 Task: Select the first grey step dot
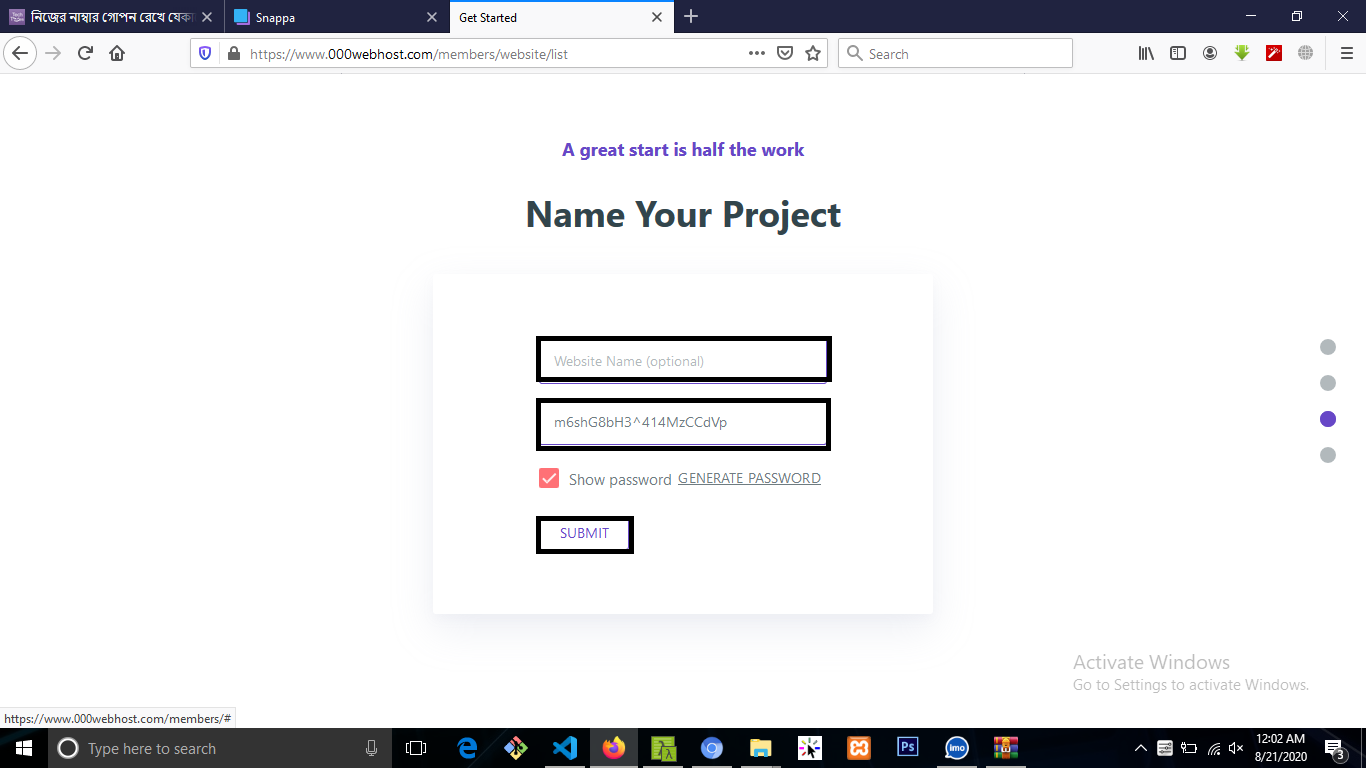(1328, 347)
